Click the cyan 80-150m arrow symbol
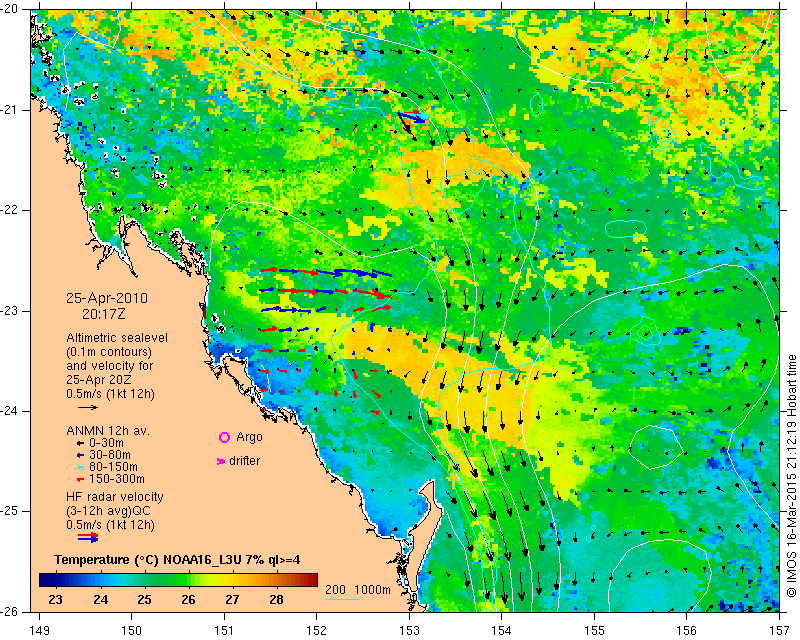The image size is (800, 640). point(80,467)
